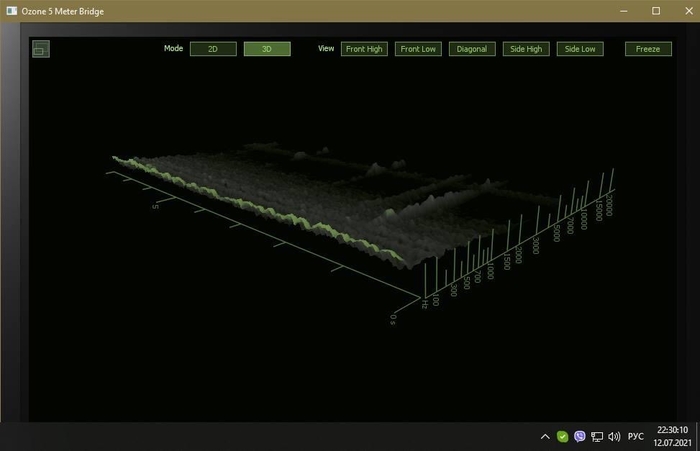Select the Side Low view
This screenshot has height=451, width=700.
coord(580,49)
